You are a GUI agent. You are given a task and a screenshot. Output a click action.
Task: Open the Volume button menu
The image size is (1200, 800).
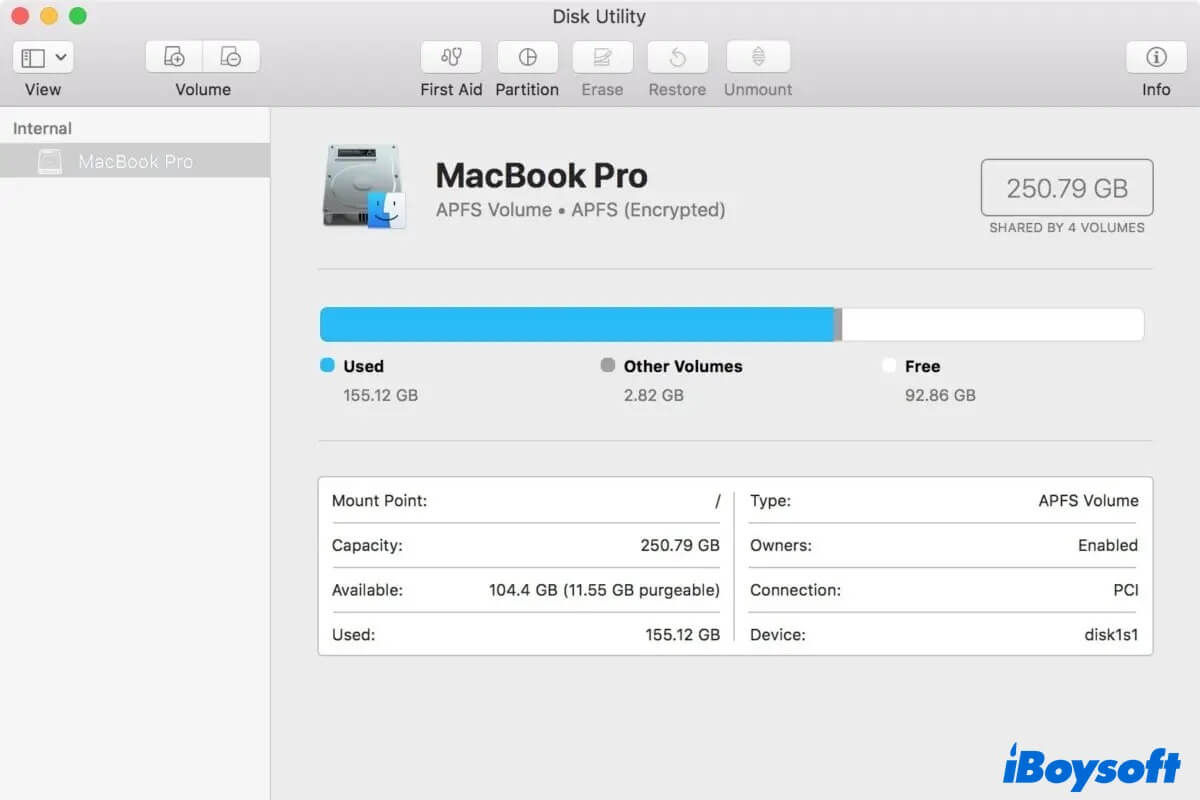click(203, 57)
